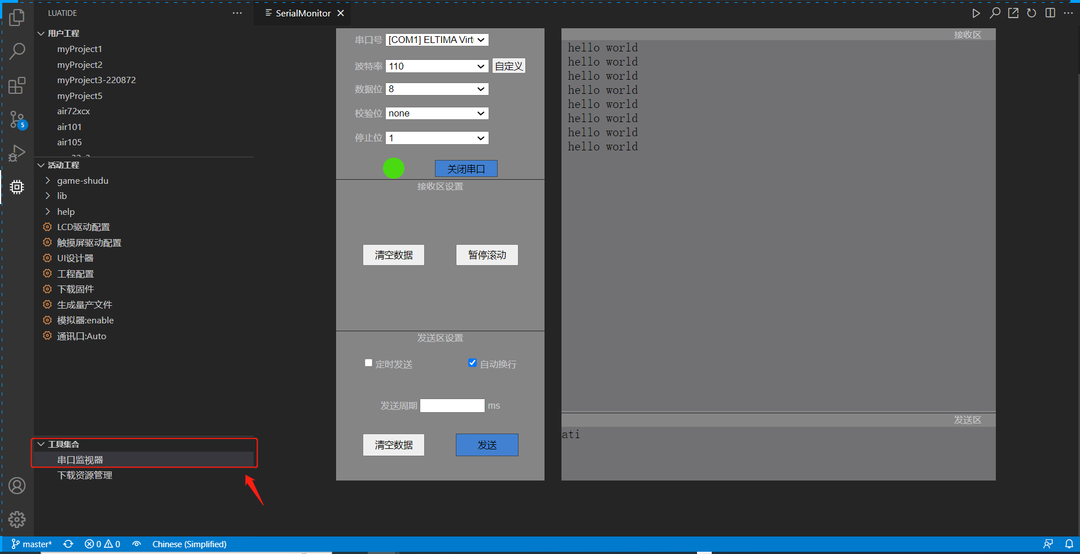Click the 关闭串口 button
The width and height of the screenshot is (1080, 554).
pos(466,169)
